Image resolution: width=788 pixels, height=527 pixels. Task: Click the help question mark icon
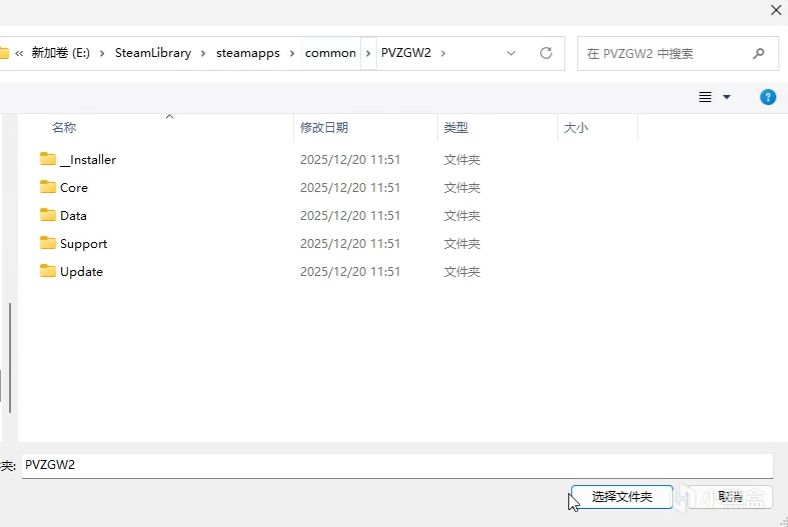click(x=767, y=97)
